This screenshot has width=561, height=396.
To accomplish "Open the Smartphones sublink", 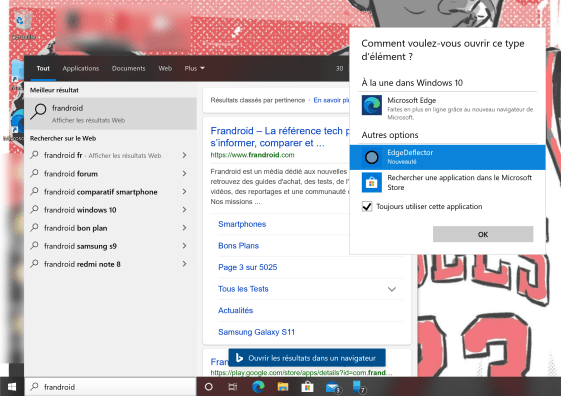I will [x=242, y=224].
